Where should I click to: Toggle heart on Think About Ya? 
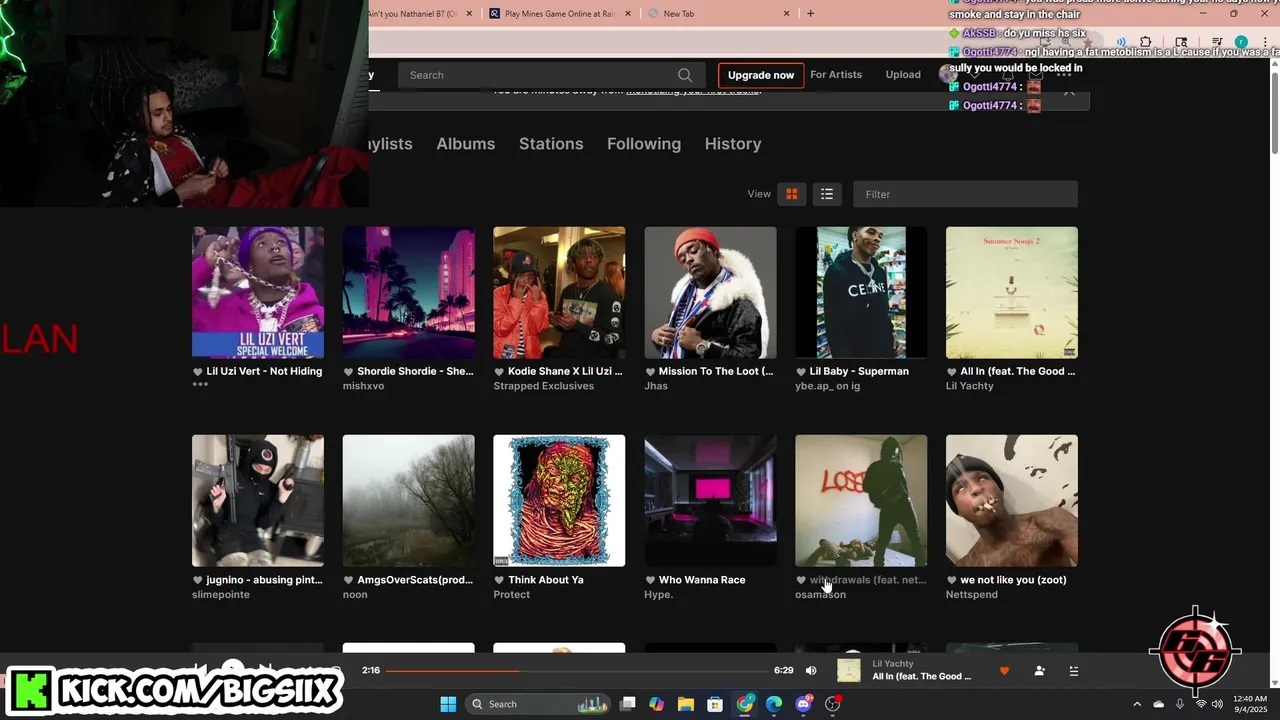499,580
